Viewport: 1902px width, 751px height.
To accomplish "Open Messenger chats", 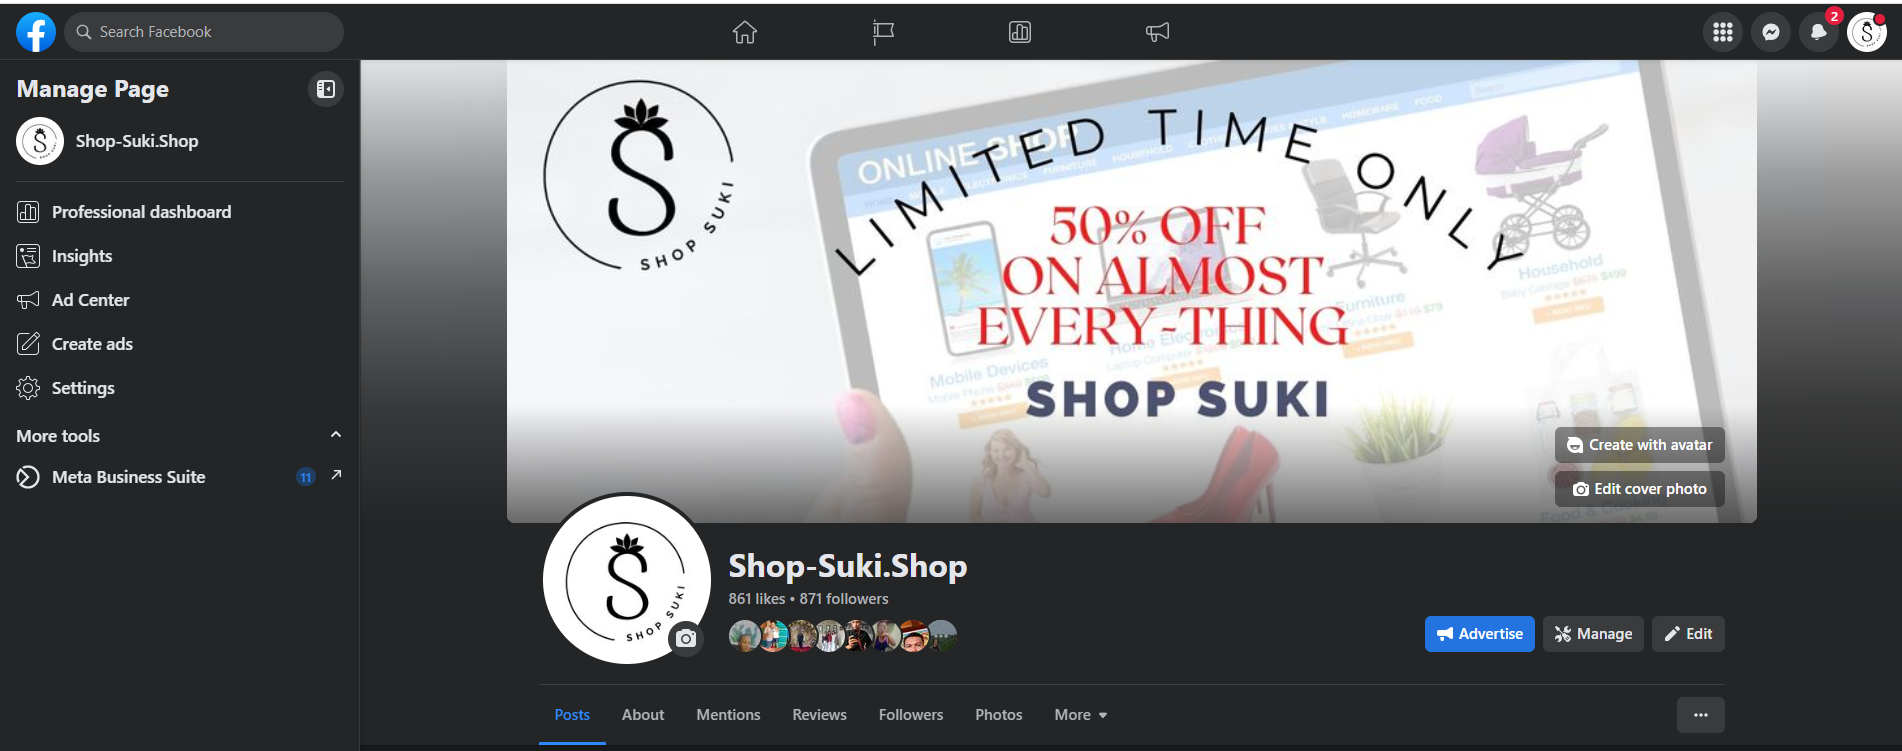I will click(x=1771, y=32).
